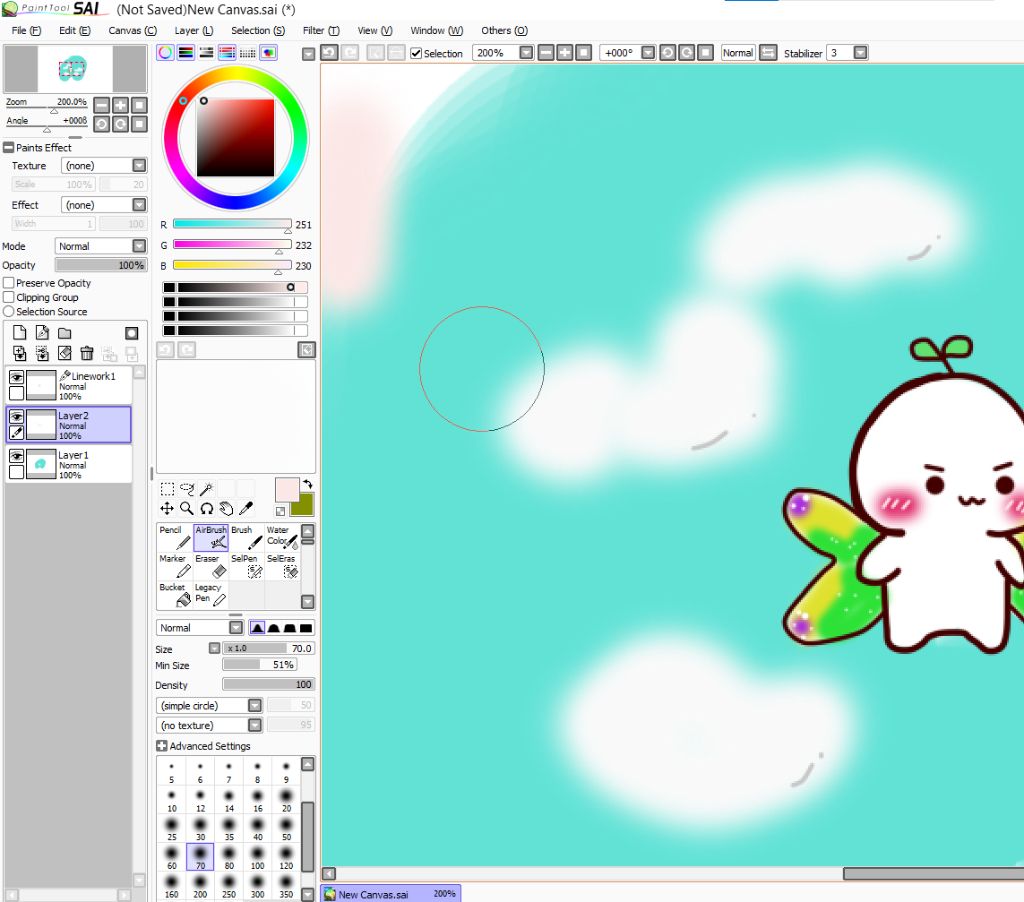Open the Others menu
The image size is (1024, 902).
click(504, 31)
